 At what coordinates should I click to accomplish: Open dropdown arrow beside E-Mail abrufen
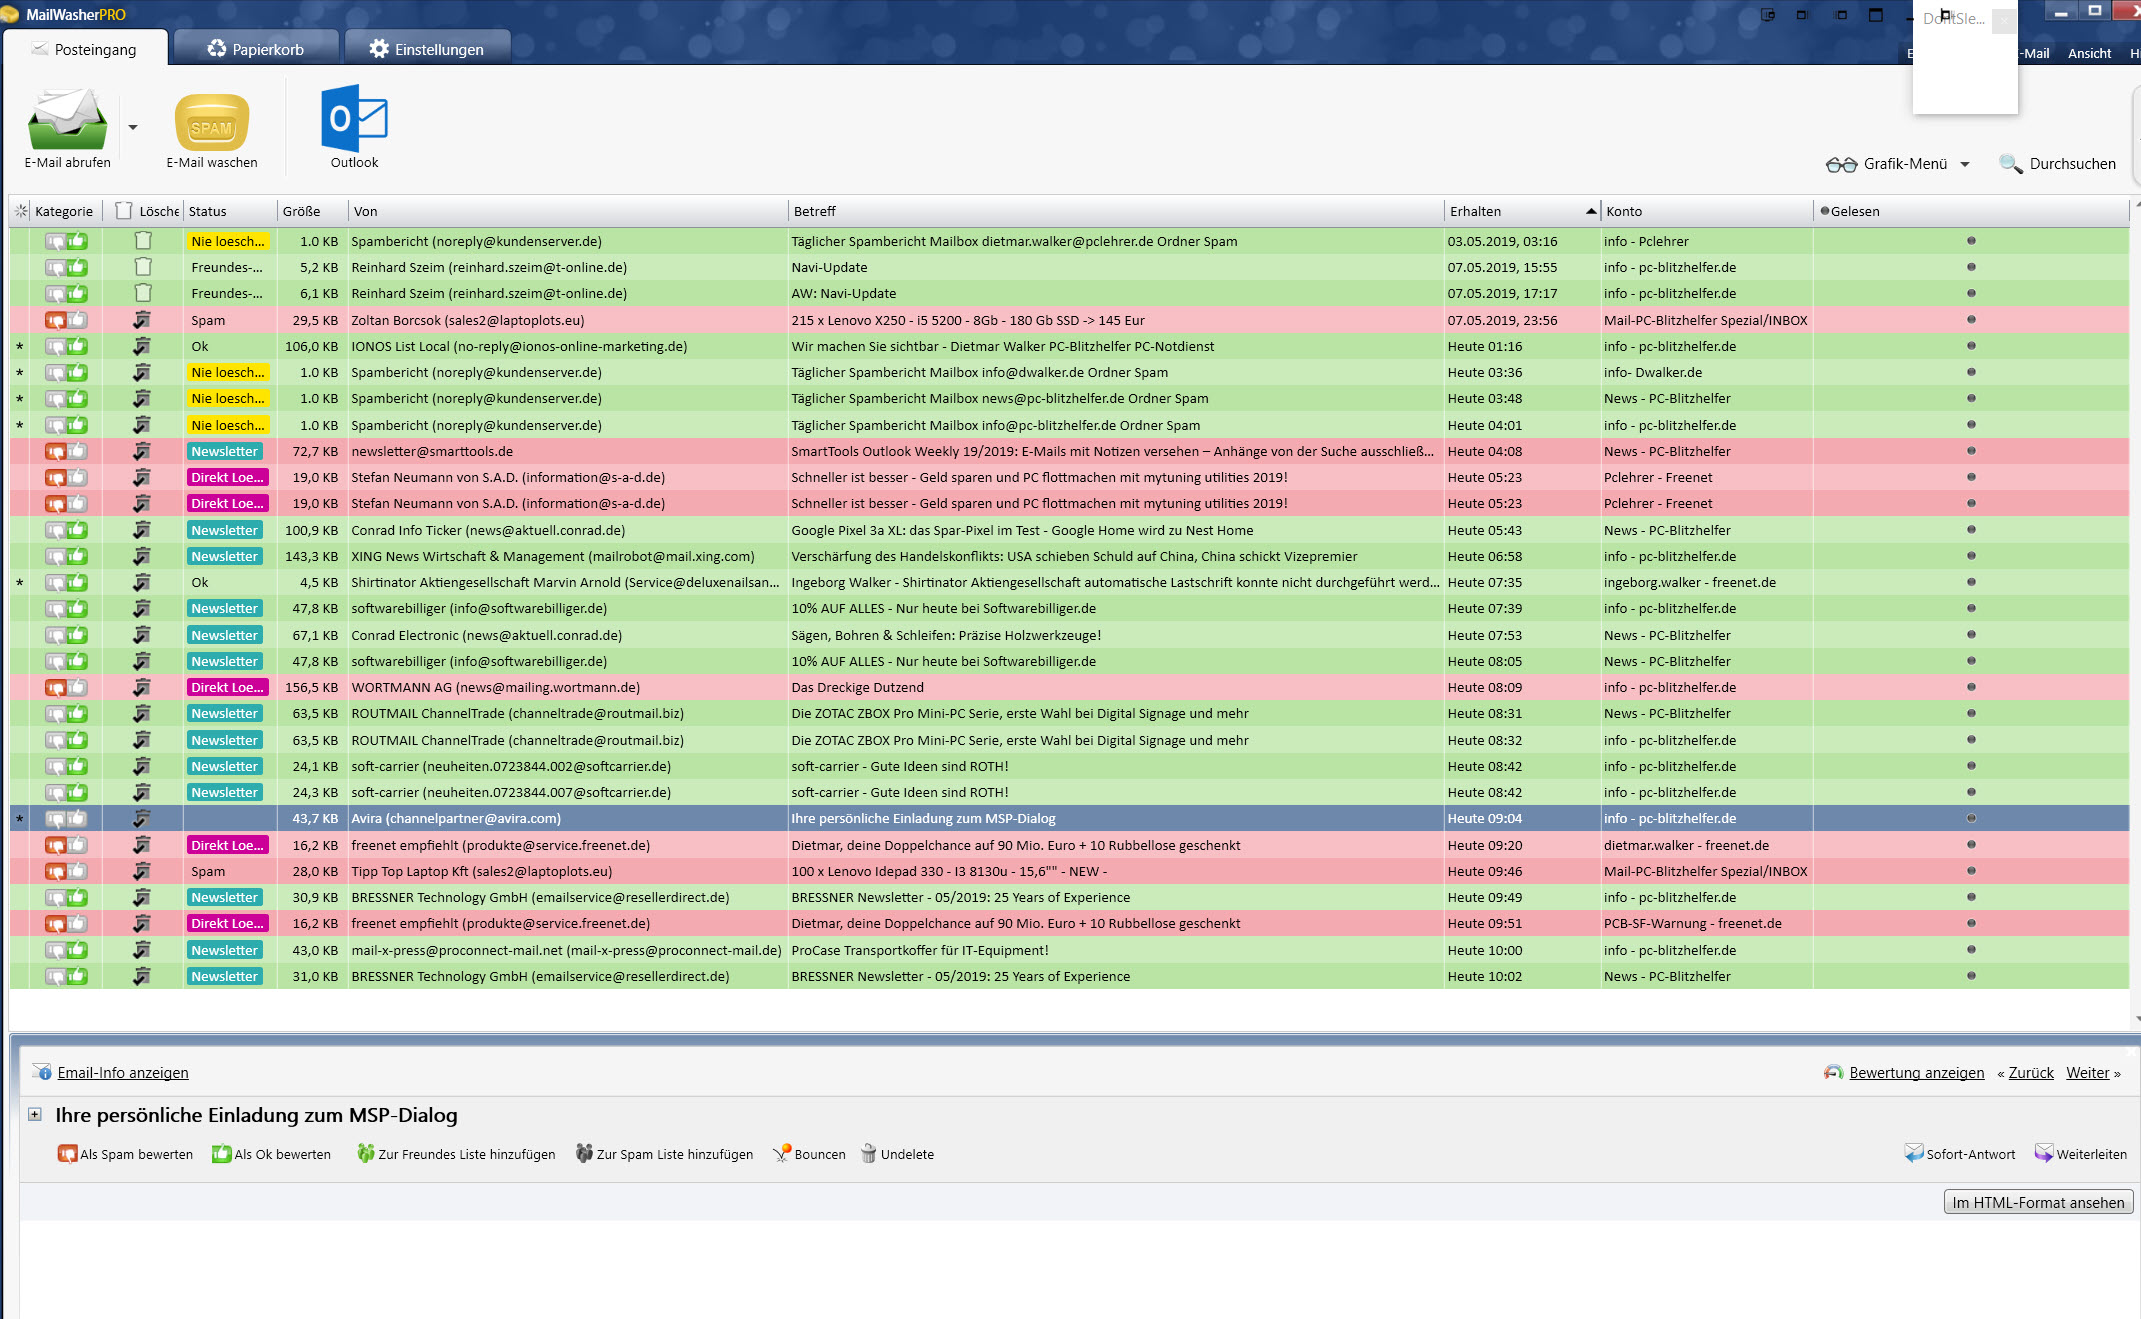[133, 128]
